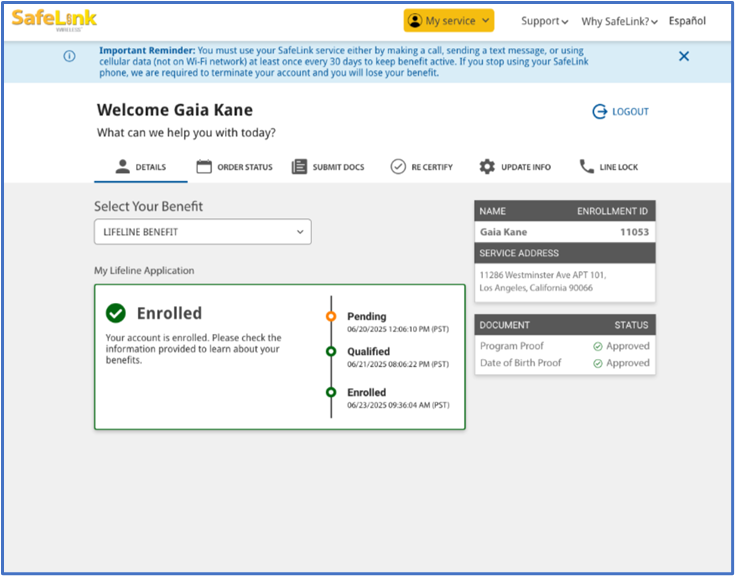Image resolution: width=735 pixels, height=576 pixels.
Task: Open the My service account menu
Action: tap(449, 21)
